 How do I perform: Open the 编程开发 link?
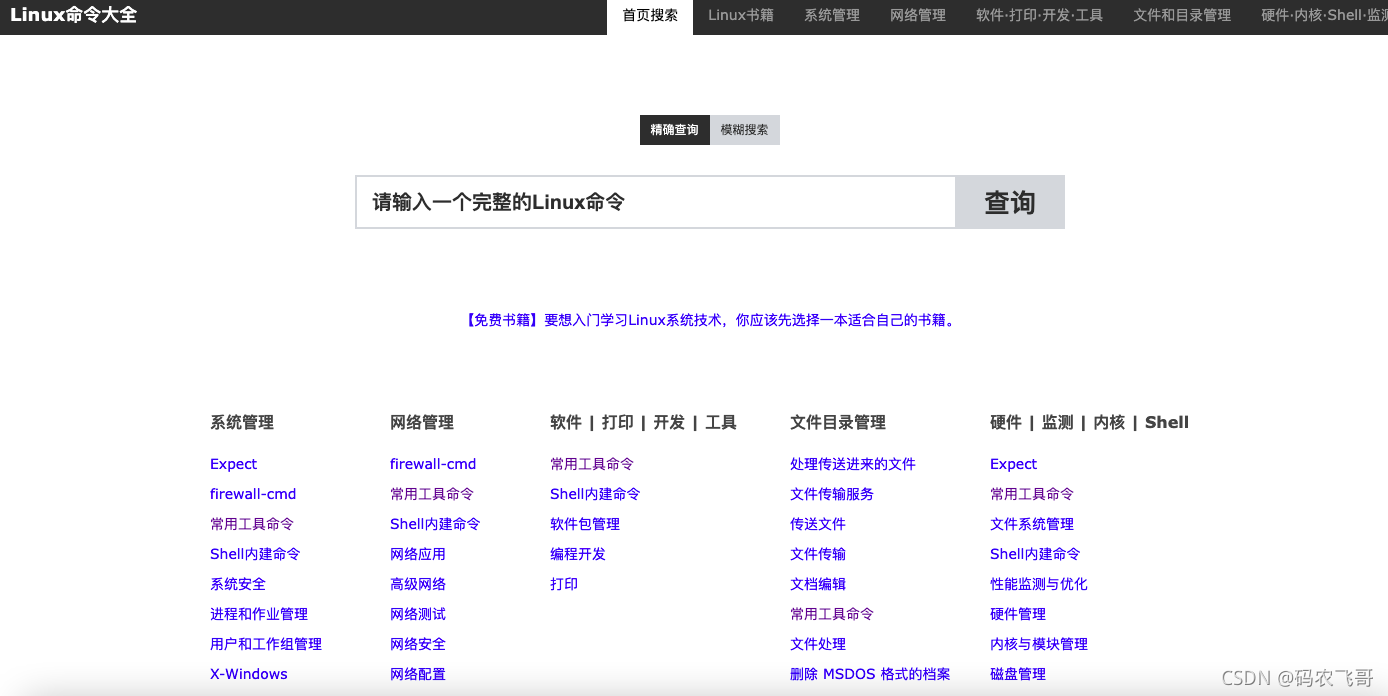(x=578, y=554)
